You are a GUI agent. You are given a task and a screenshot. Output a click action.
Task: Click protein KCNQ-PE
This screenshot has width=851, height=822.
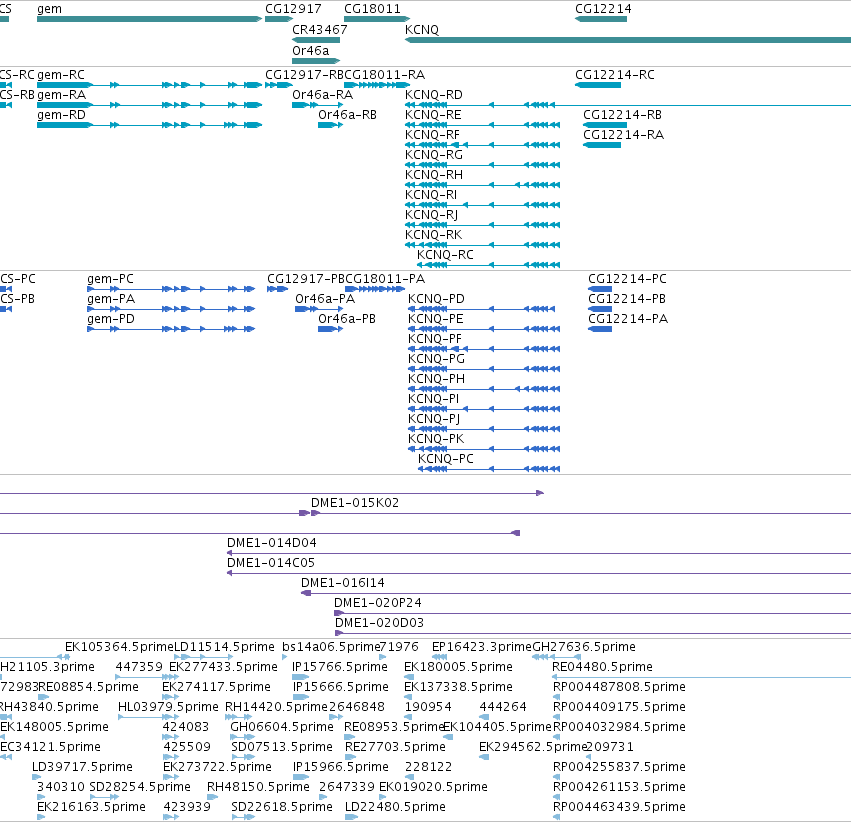click(484, 329)
